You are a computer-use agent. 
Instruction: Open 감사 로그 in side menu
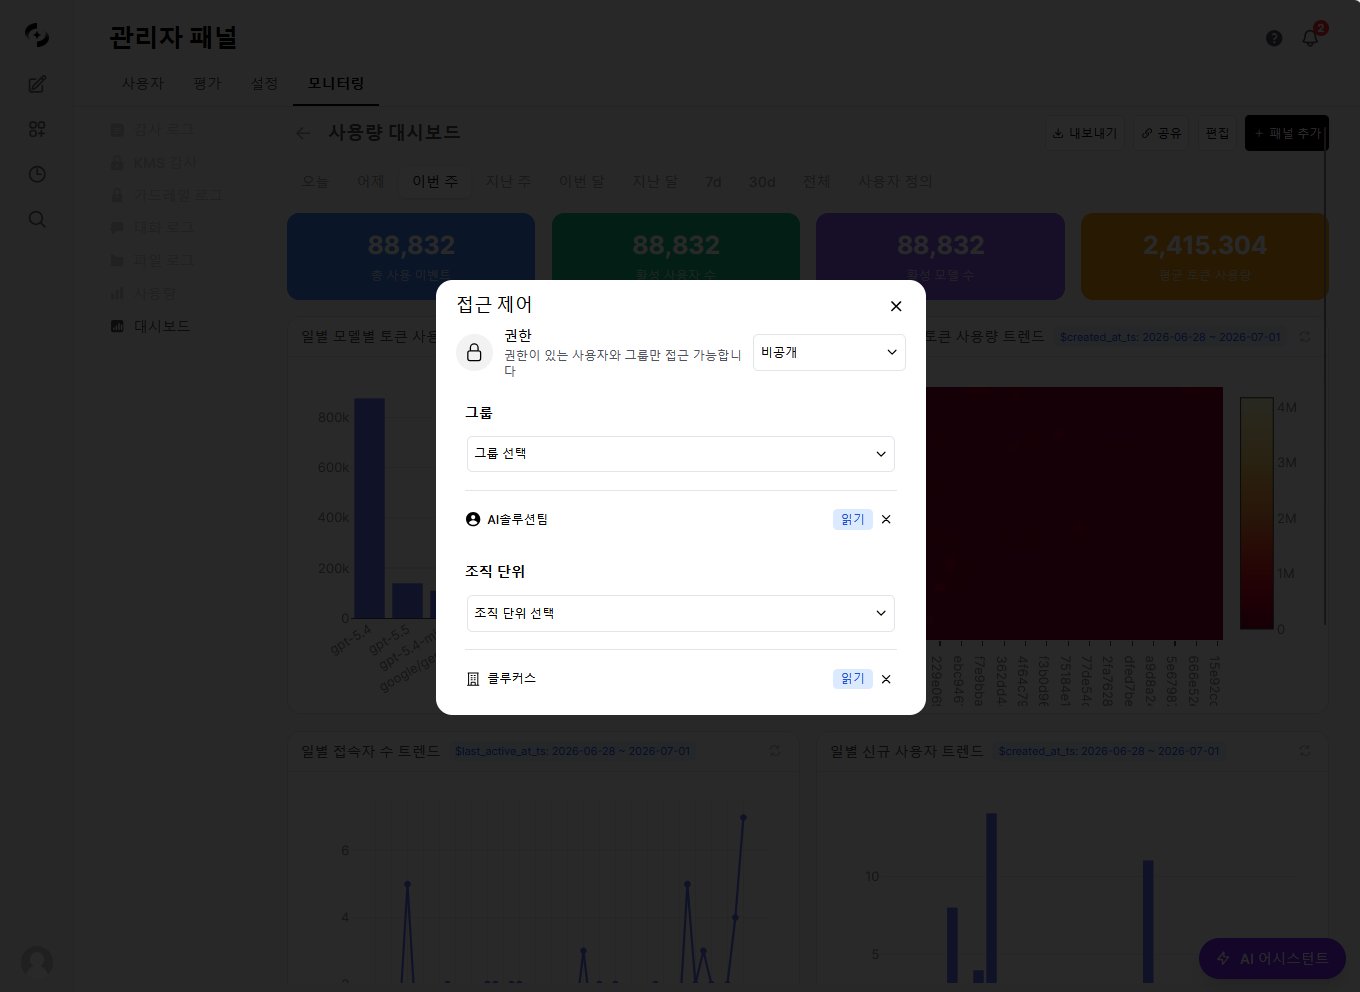pos(152,130)
